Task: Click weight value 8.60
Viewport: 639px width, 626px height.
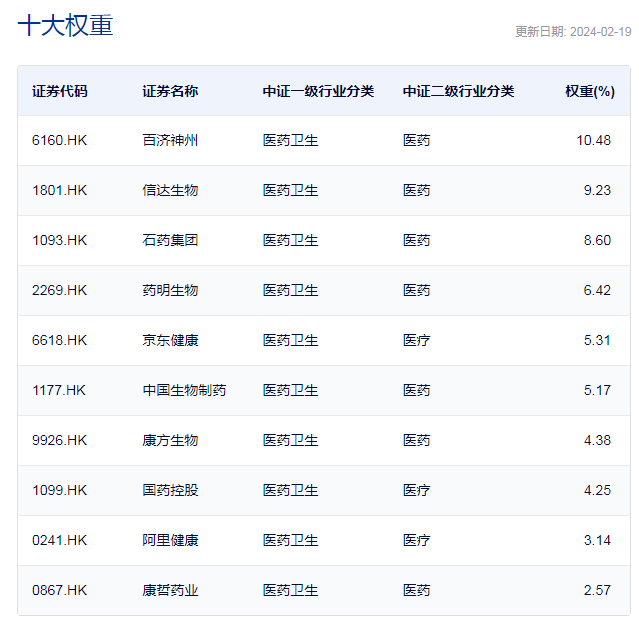Action: (x=597, y=240)
